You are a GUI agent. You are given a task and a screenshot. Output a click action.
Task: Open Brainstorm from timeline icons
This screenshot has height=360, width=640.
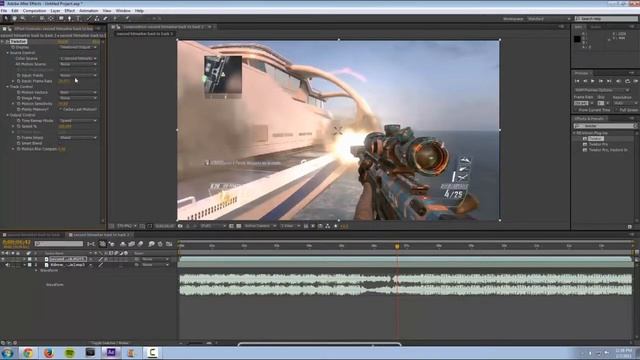click(x=151, y=244)
